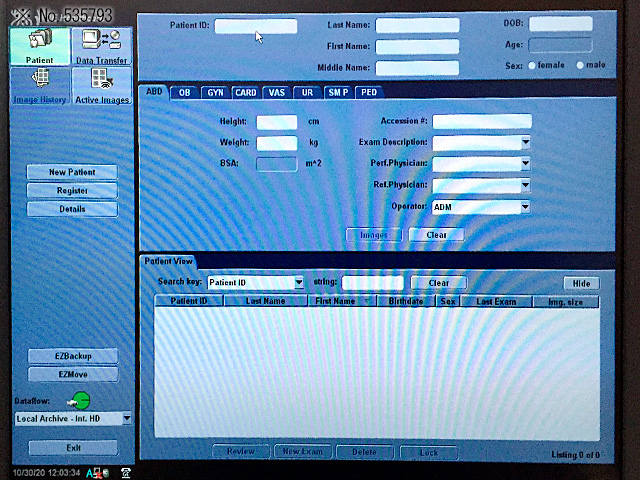Image resolution: width=640 pixels, height=480 pixels.
Task: Click the Exit button
Action: tap(73, 448)
